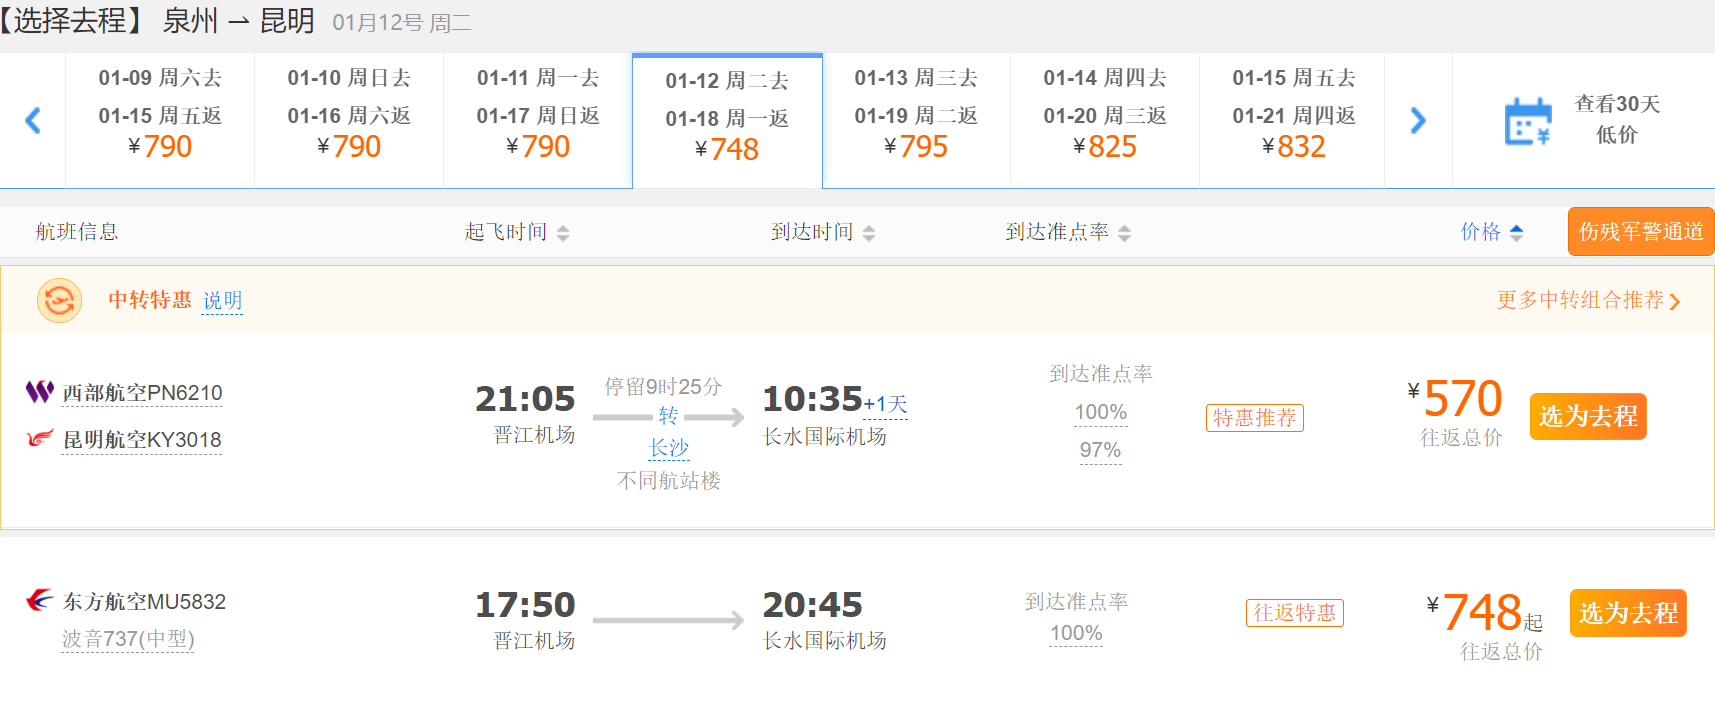Choose the ¥570 transfer flight as departure
Viewport: 1715px width, 705px height.
pyautogui.click(x=1587, y=416)
